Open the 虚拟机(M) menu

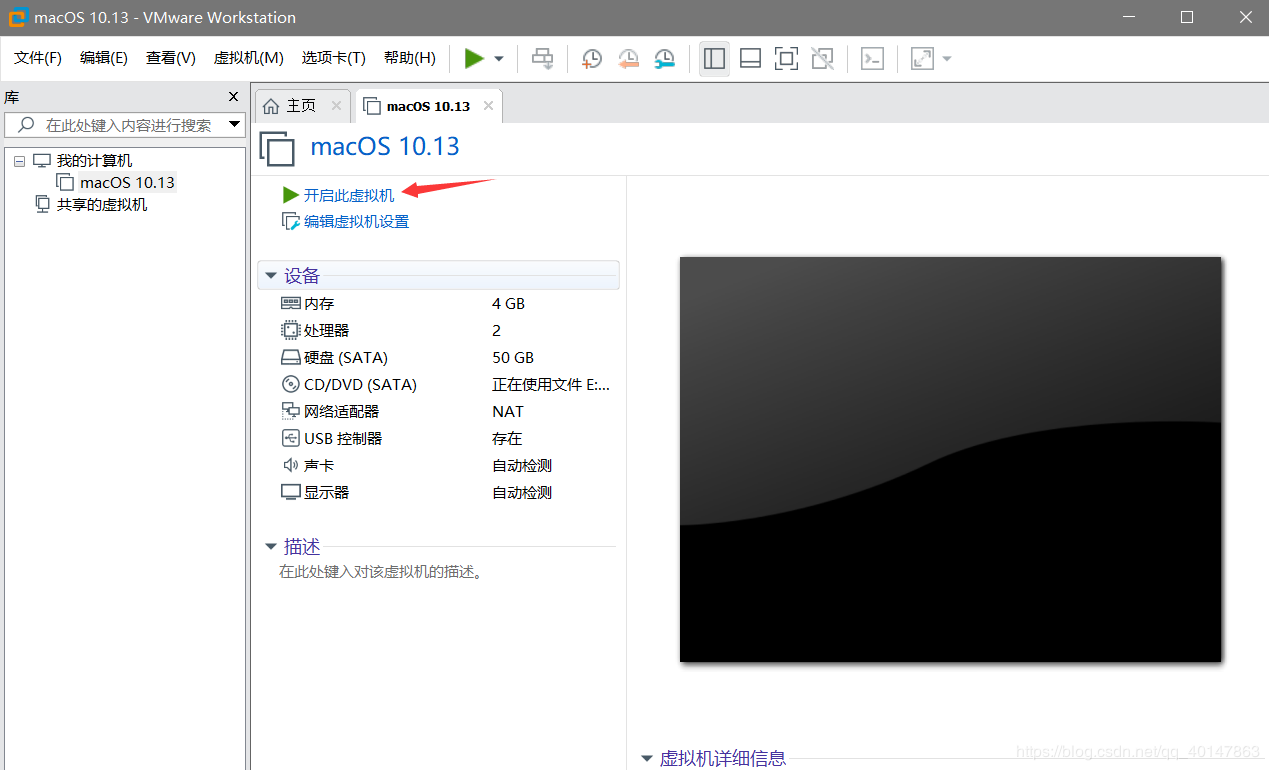(248, 58)
